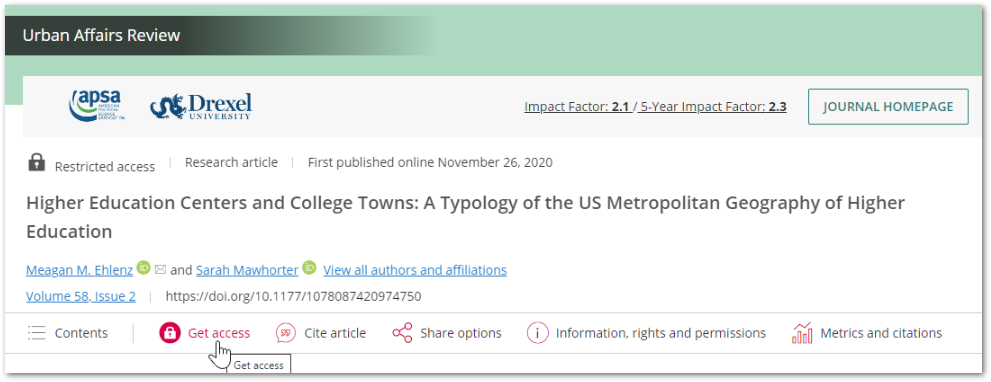Click the Share options share icon
This screenshot has height=382, width=991.
coord(402,333)
